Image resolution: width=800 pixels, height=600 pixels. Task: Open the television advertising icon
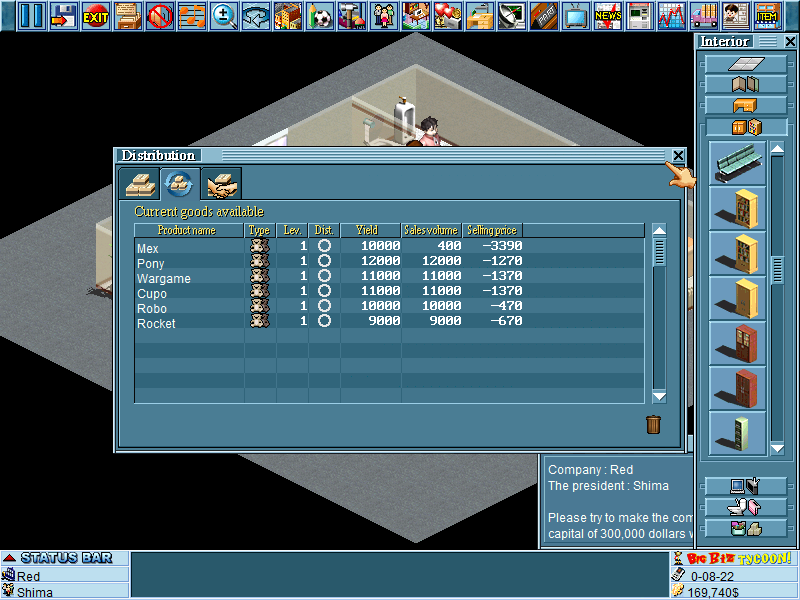click(x=576, y=16)
